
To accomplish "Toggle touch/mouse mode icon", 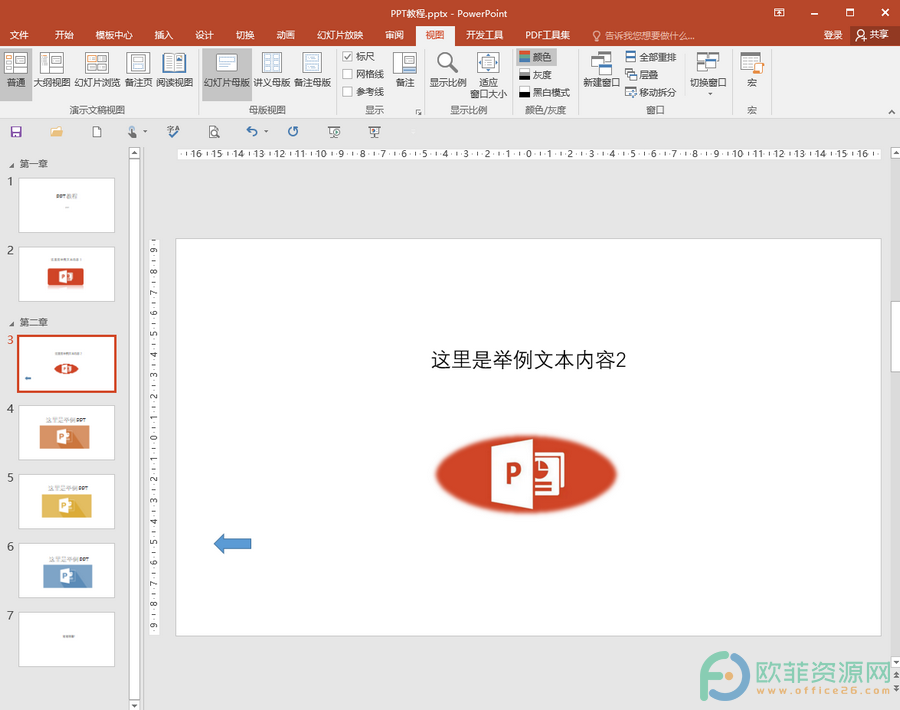I will click(x=133, y=132).
